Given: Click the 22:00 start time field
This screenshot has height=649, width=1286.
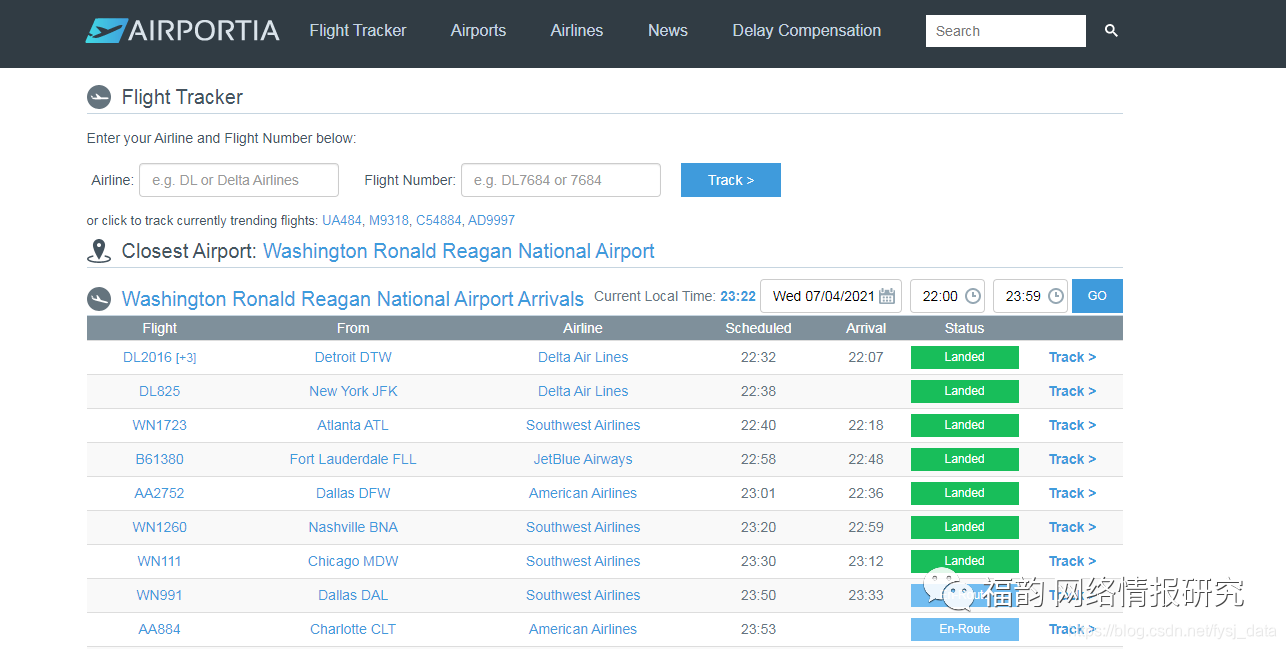Looking at the screenshot, I should (947, 296).
